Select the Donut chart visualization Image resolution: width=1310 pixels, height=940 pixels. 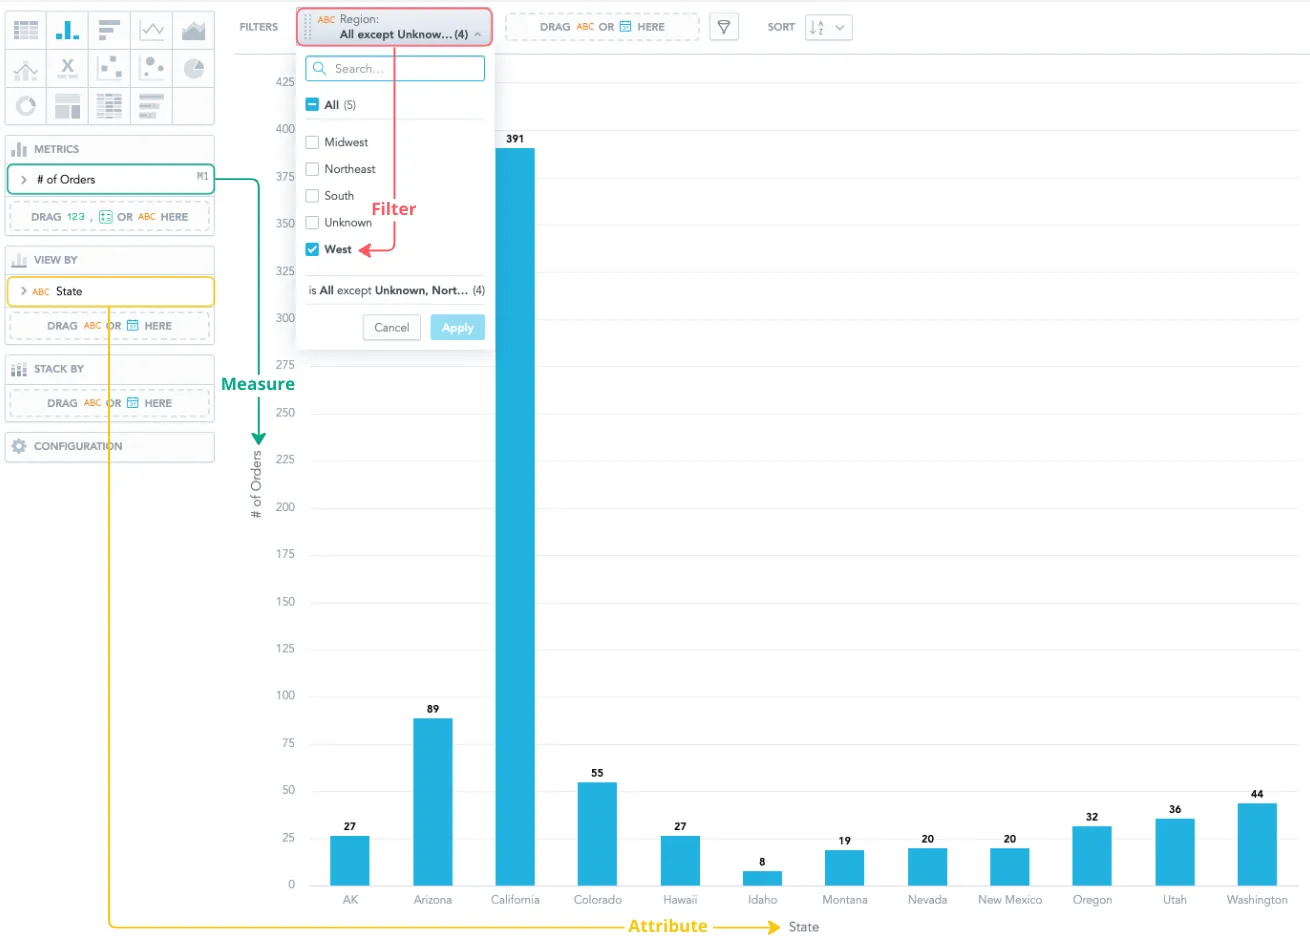coord(26,104)
